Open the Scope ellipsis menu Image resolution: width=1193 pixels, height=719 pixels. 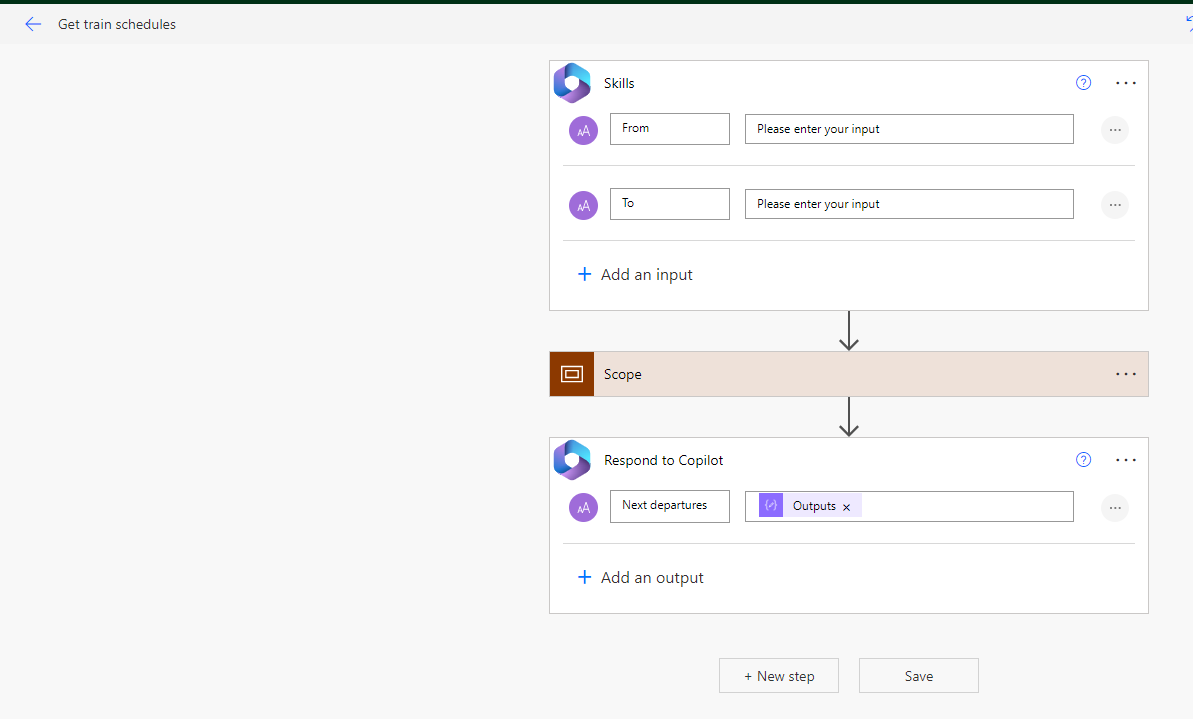[1126, 374]
